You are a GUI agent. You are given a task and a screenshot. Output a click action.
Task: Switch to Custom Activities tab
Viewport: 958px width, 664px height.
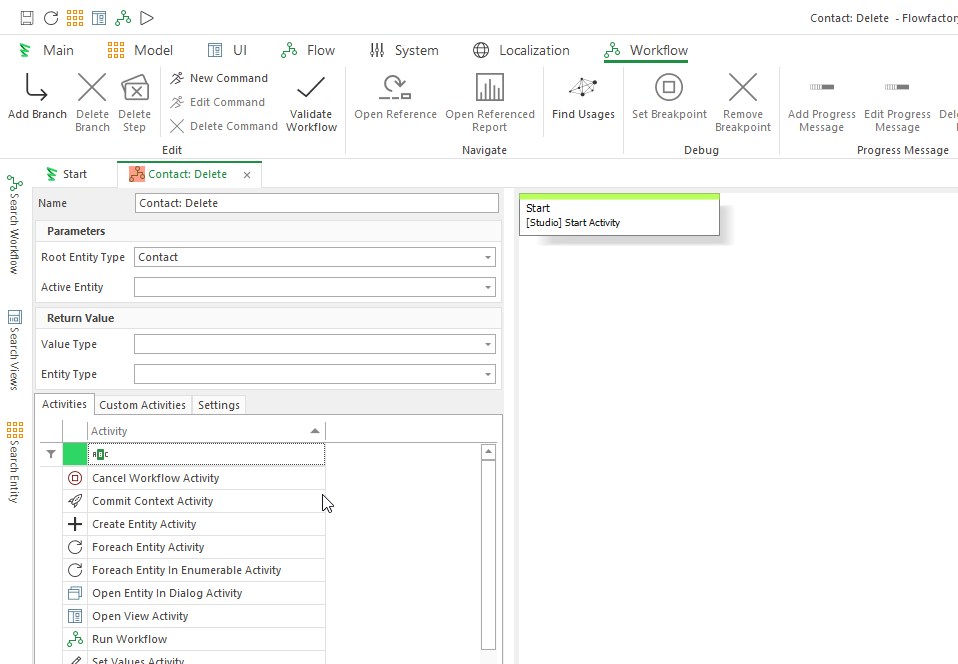coord(142,405)
